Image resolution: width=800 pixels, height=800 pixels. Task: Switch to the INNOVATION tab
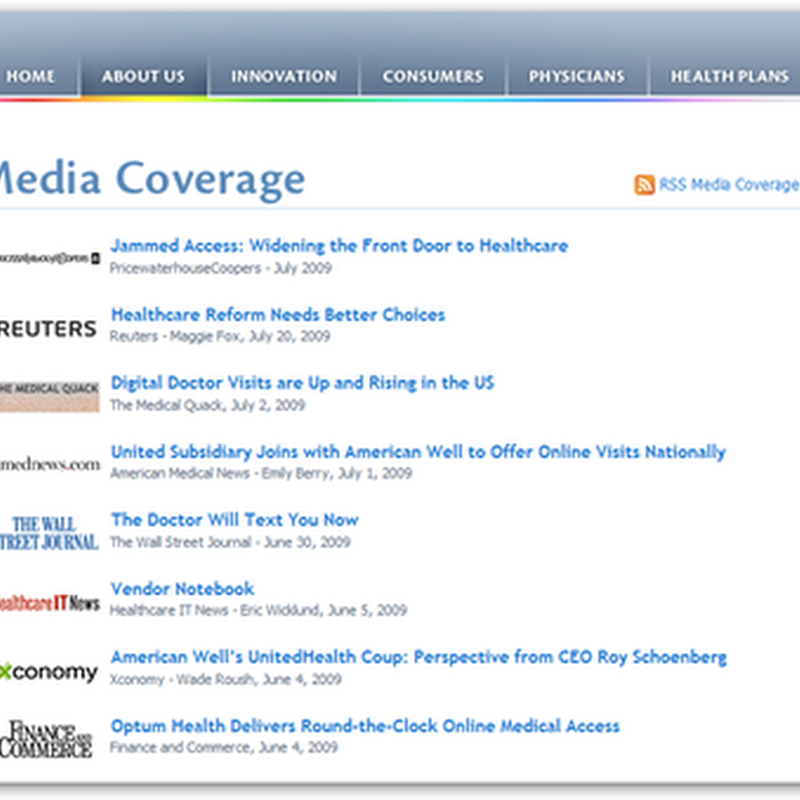click(x=284, y=77)
